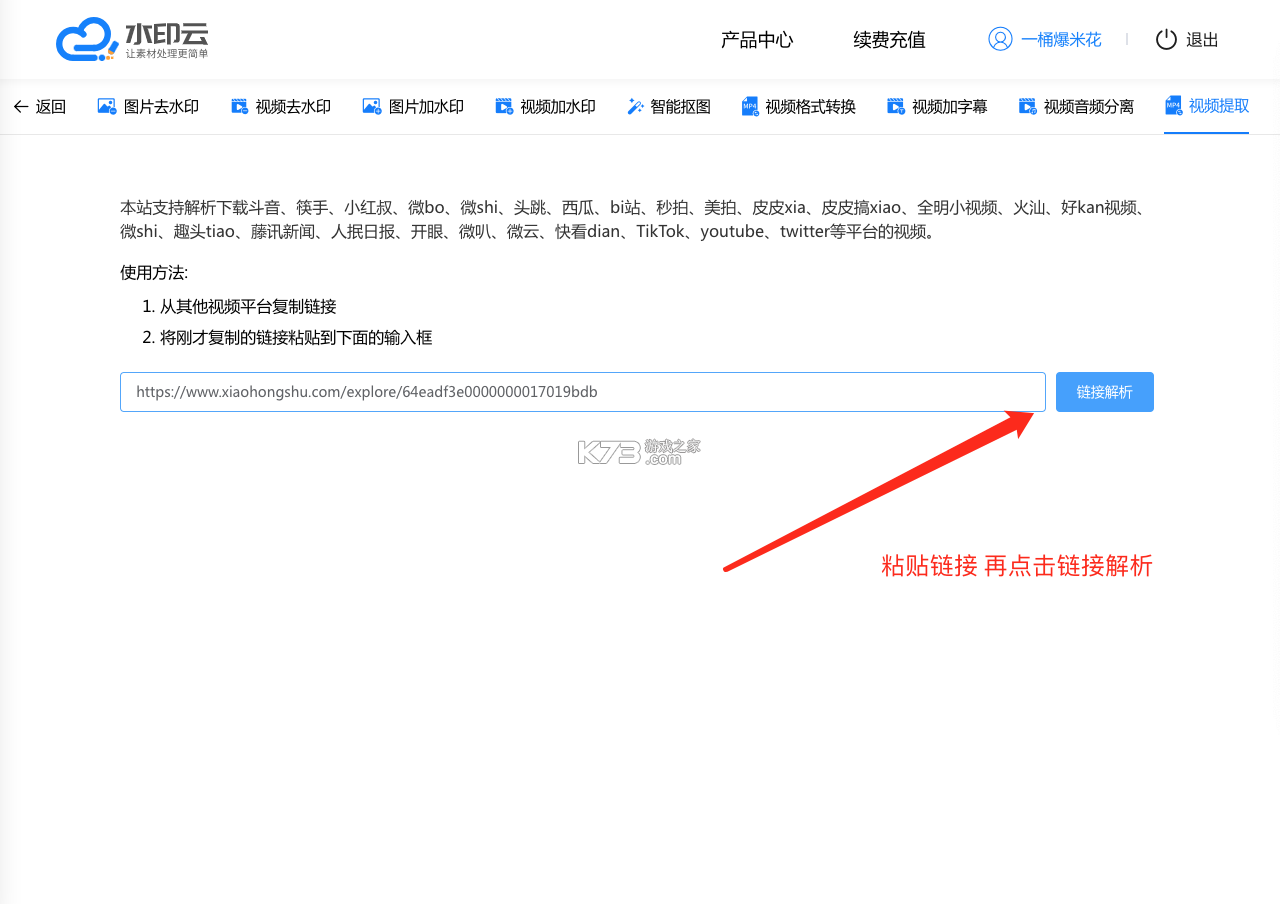Click the 视频加字幕 icon
Viewport: 1280px width, 904px height.
click(x=896, y=106)
